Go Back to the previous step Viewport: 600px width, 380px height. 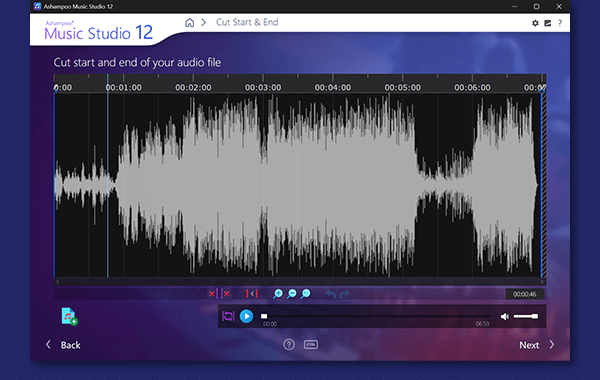point(71,345)
